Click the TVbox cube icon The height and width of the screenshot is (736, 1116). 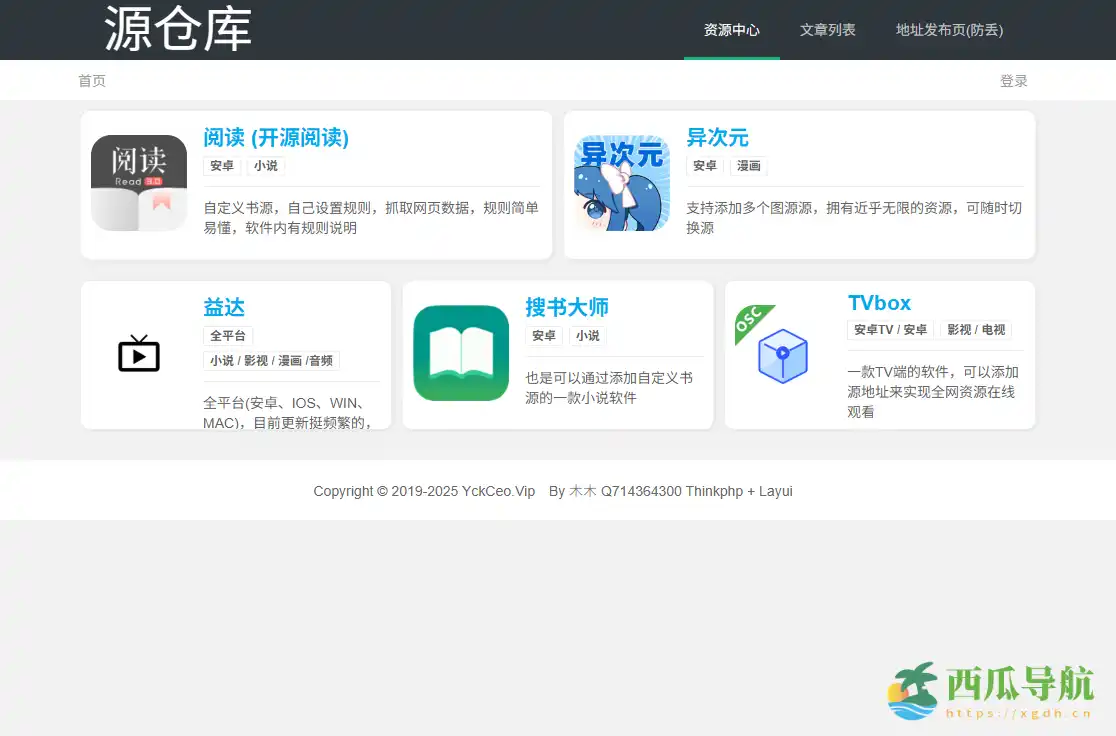click(x=782, y=356)
